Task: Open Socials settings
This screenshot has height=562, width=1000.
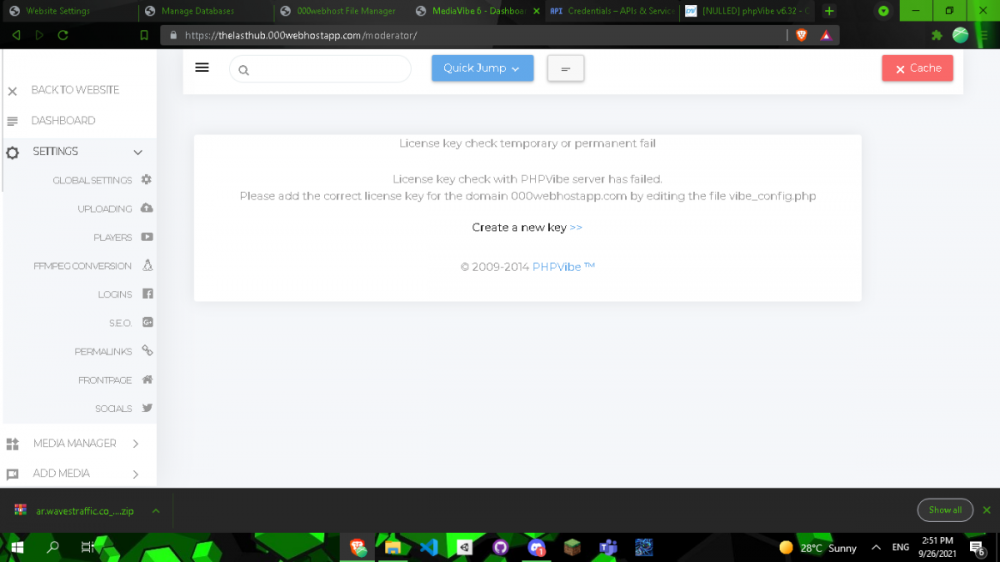Action: click(114, 409)
